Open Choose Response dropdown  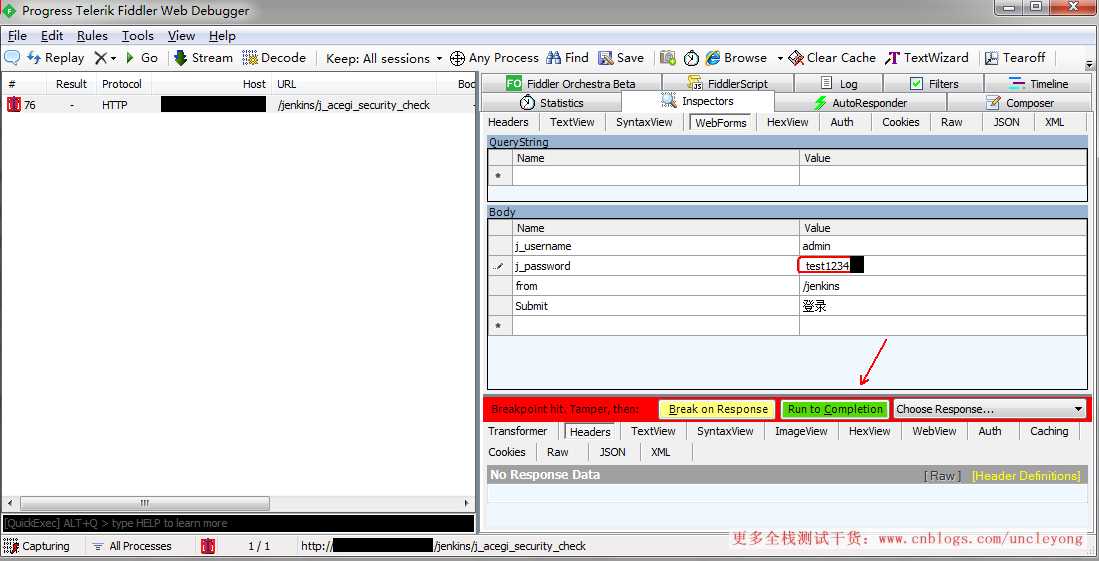point(990,410)
